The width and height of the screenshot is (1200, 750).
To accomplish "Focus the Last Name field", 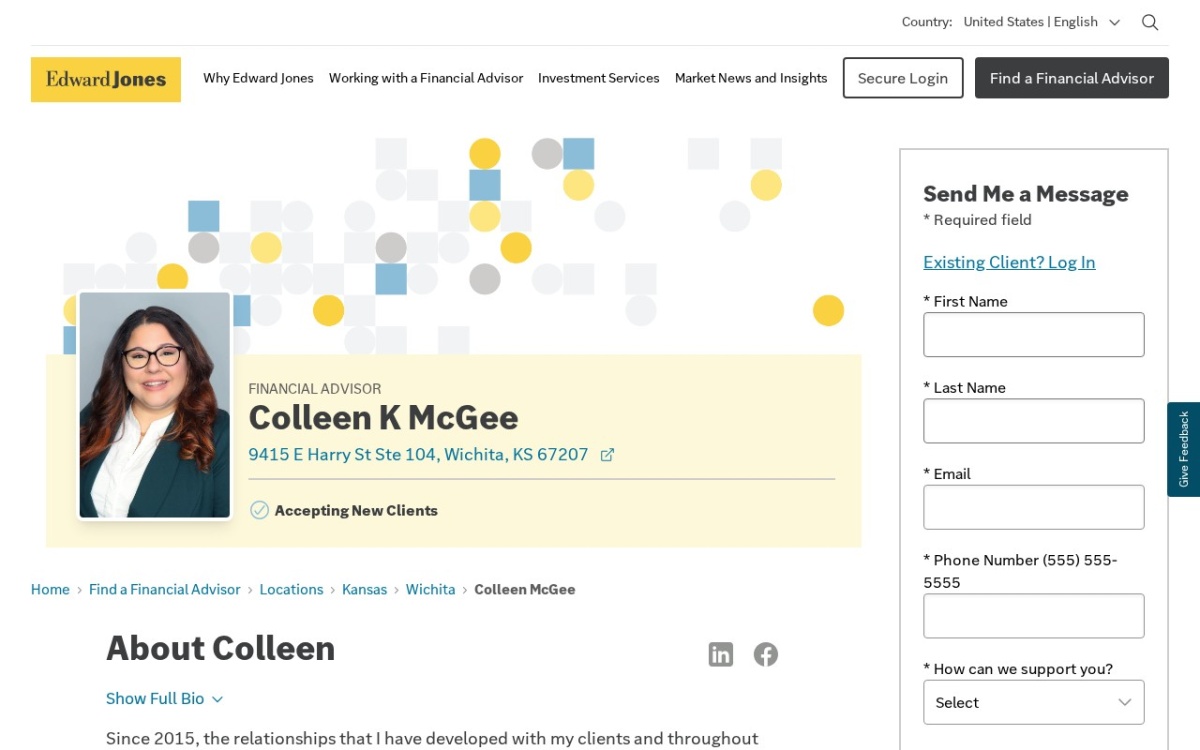I will tap(1034, 421).
